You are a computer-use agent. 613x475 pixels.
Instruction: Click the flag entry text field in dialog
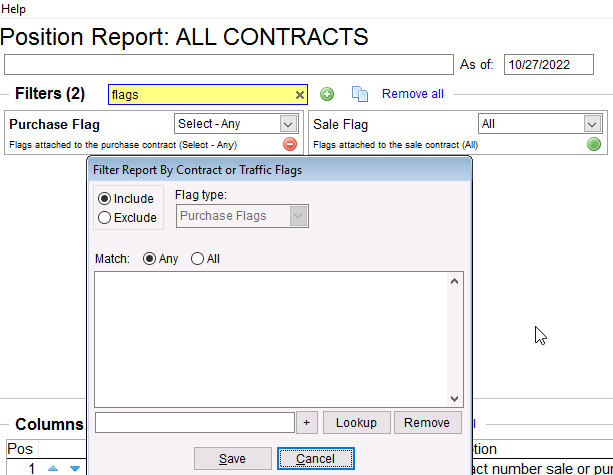195,422
